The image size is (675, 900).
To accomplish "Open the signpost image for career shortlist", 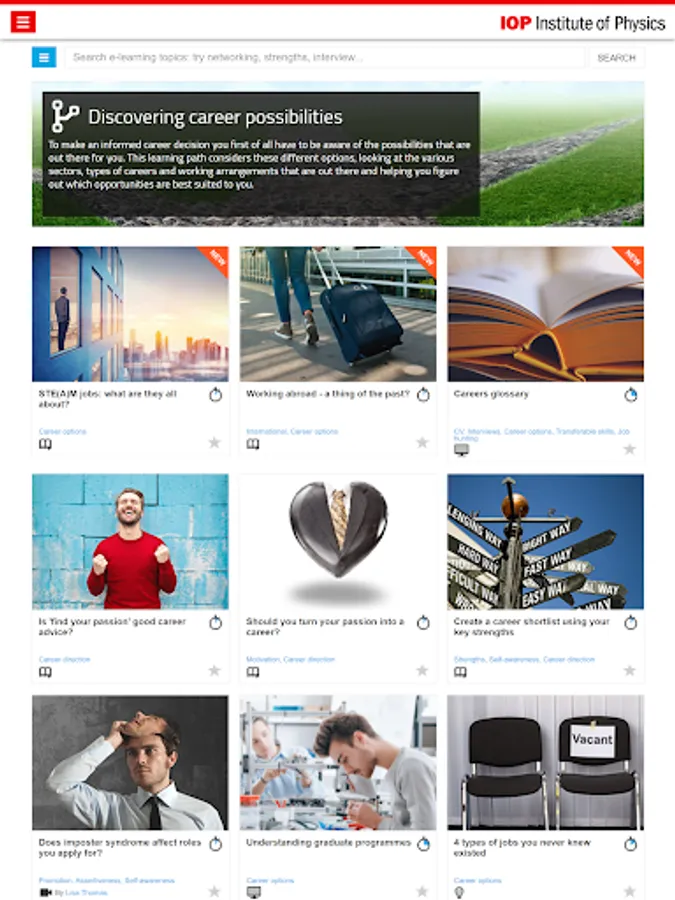I will pyautogui.click(x=545, y=541).
